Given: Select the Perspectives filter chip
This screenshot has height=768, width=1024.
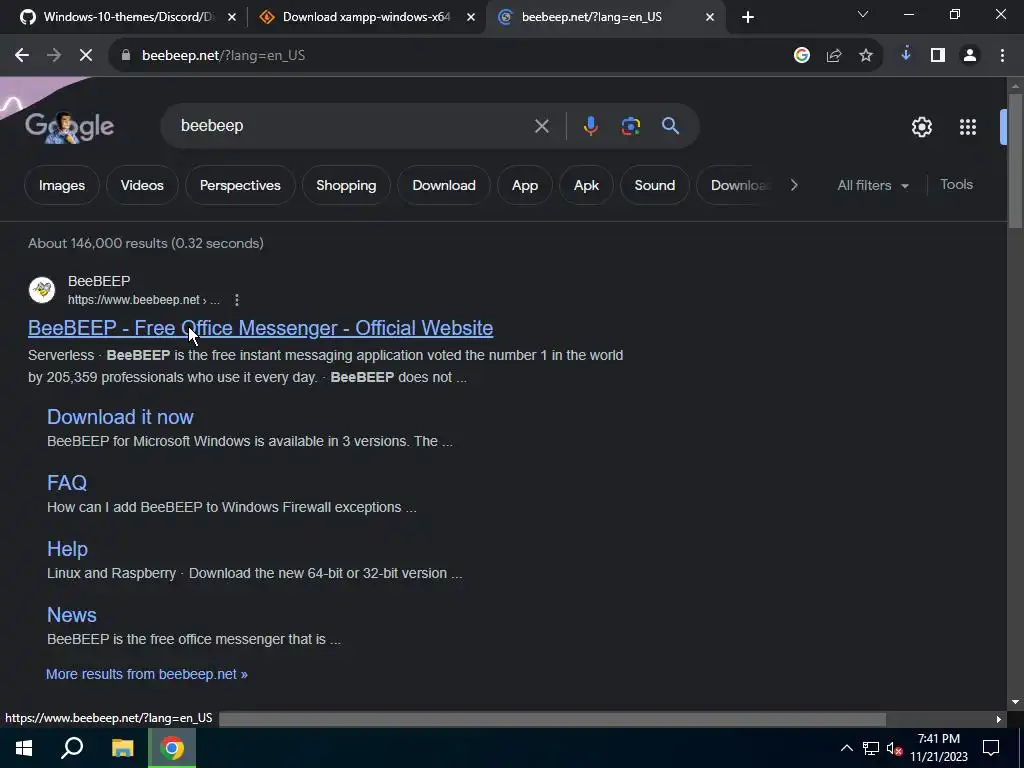Looking at the screenshot, I should coord(240,185).
